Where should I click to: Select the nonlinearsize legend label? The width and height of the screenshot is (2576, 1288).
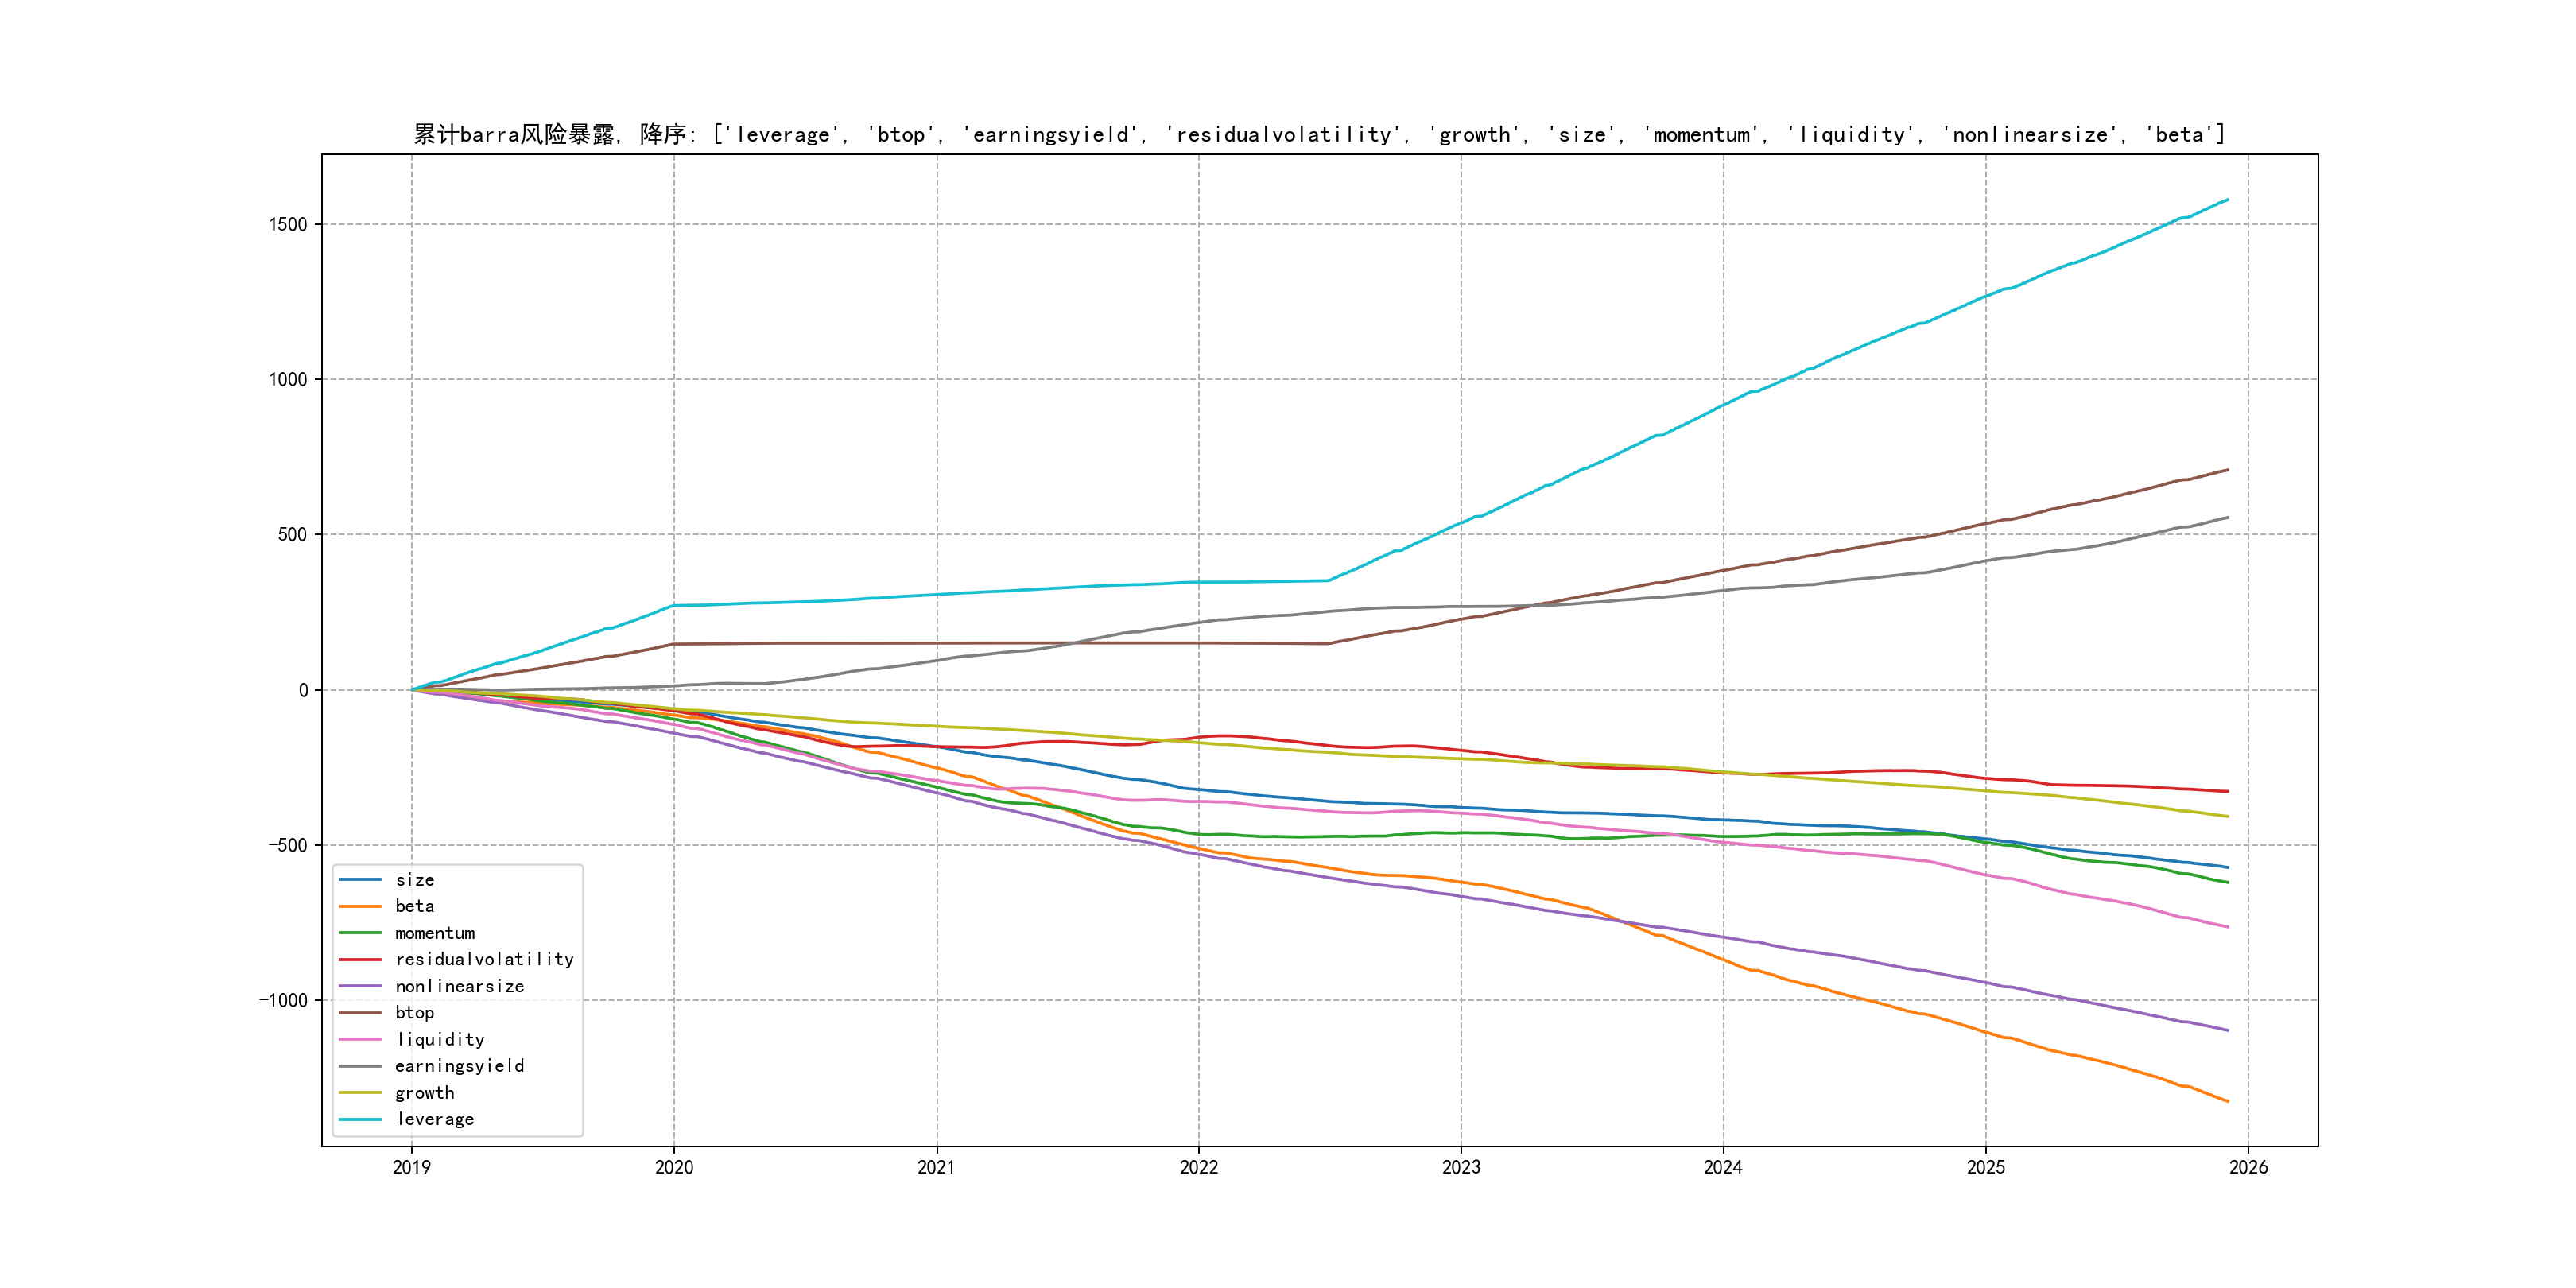pyautogui.click(x=459, y=986)
